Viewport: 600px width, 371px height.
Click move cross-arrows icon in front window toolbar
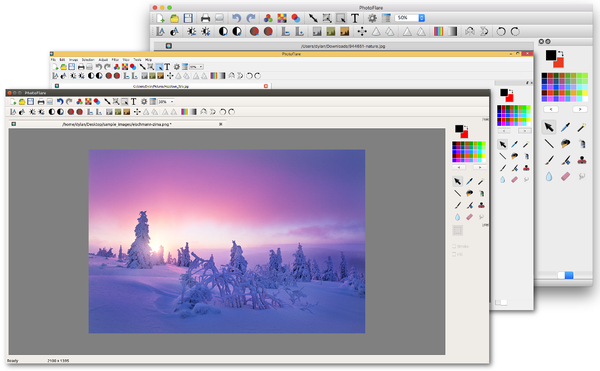coord(137,112)
